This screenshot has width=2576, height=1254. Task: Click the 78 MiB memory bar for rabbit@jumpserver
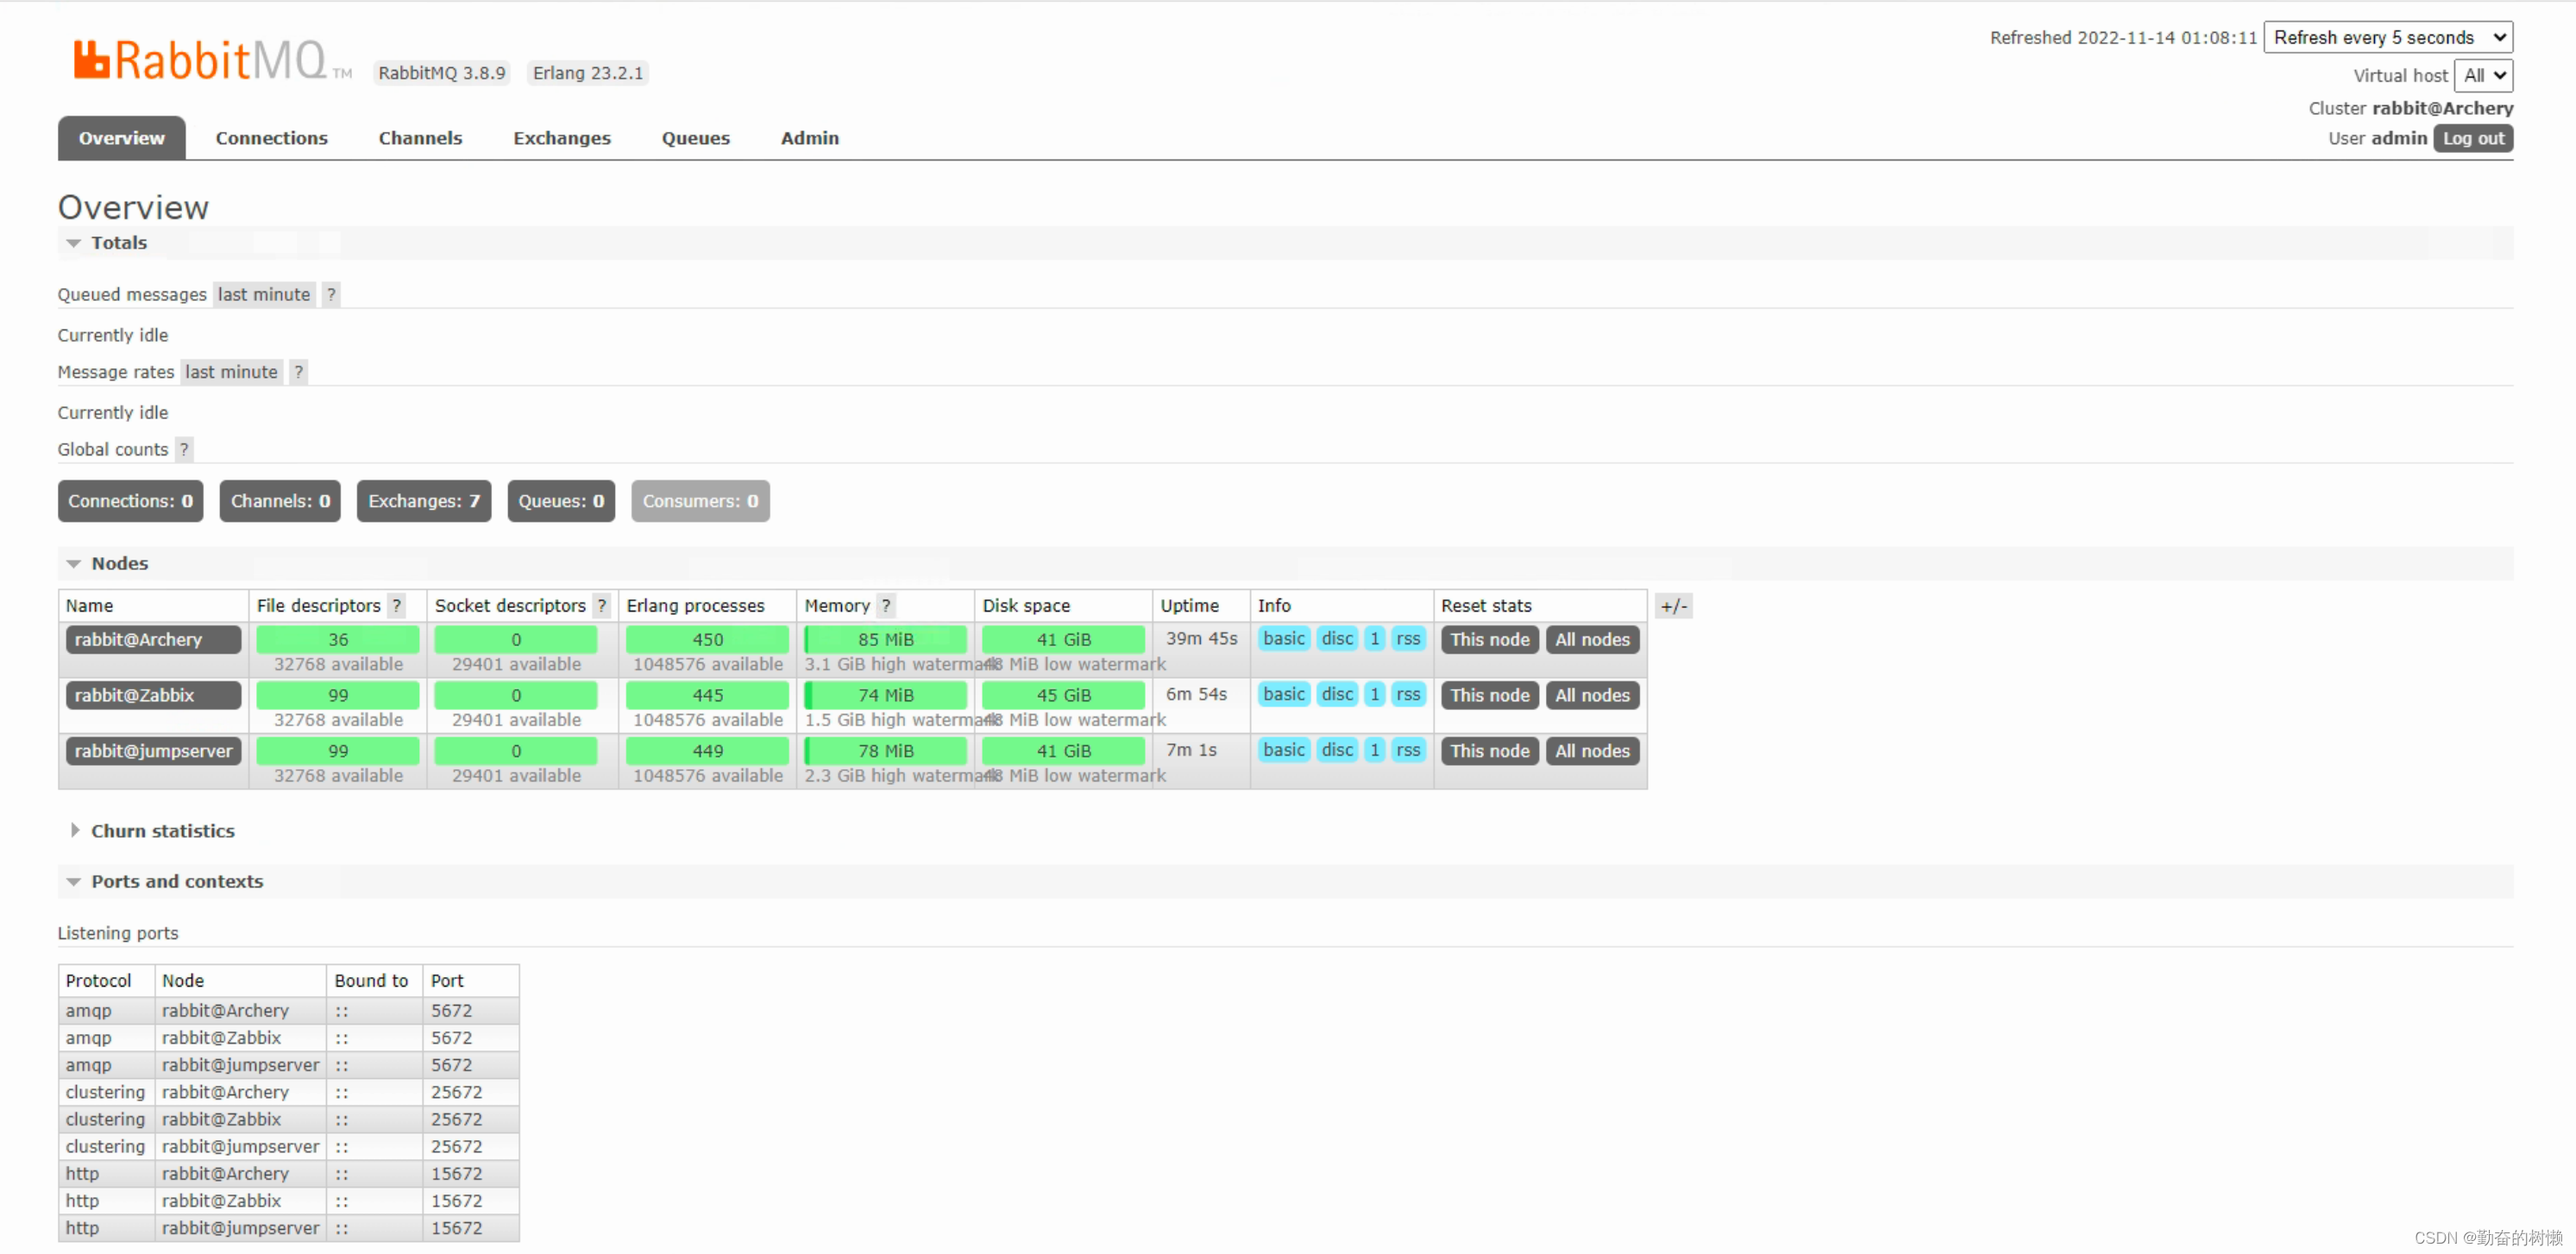point(885,751)
